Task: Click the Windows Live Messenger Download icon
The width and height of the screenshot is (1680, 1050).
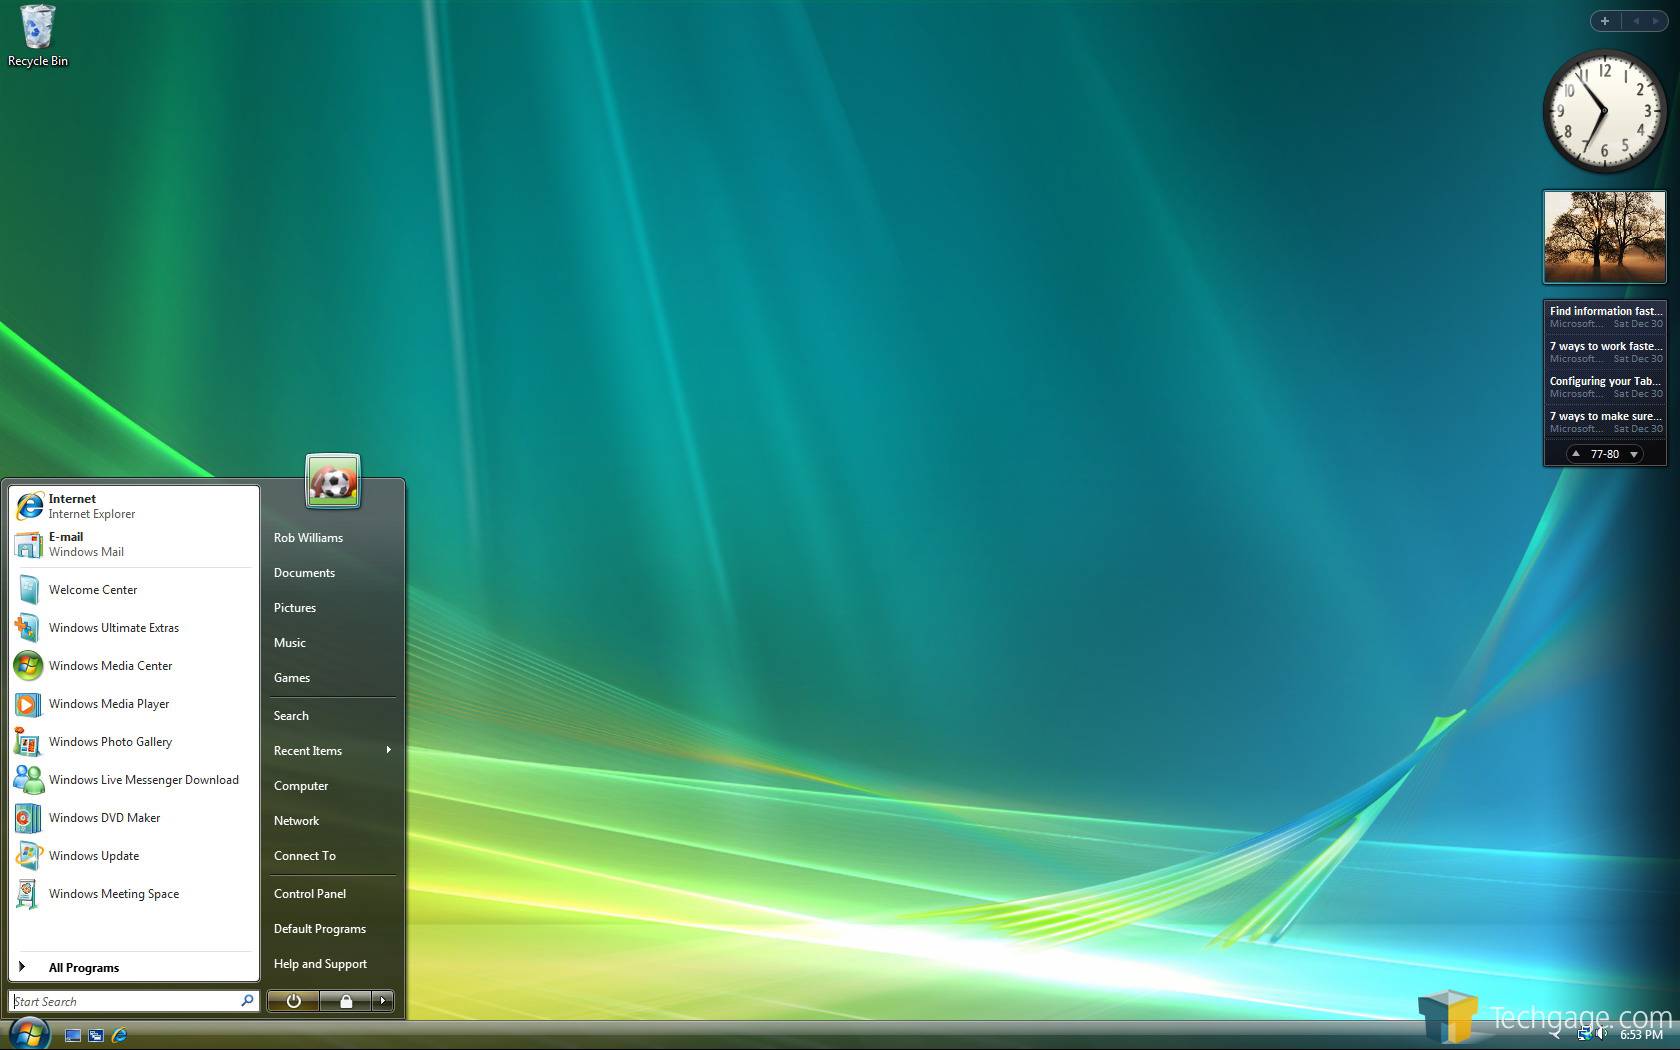Action: point(29,780)
